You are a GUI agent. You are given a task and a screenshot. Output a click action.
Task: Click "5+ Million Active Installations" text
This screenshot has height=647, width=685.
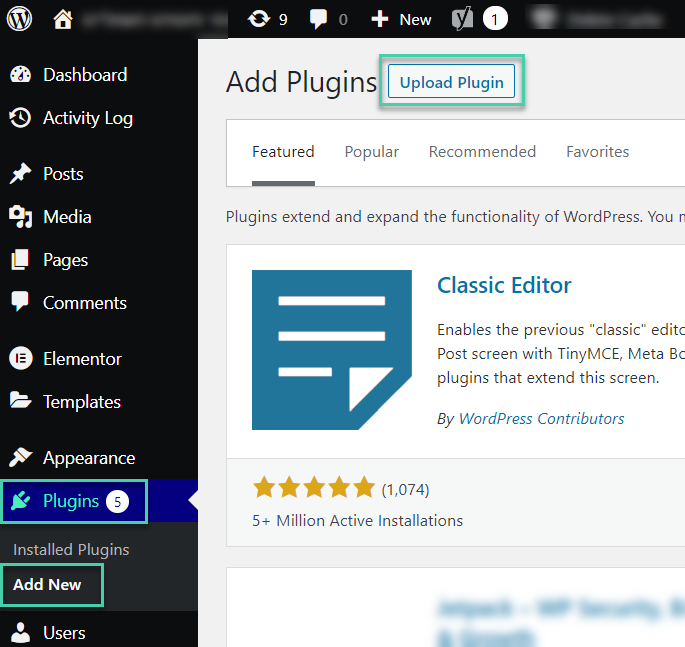357,521
